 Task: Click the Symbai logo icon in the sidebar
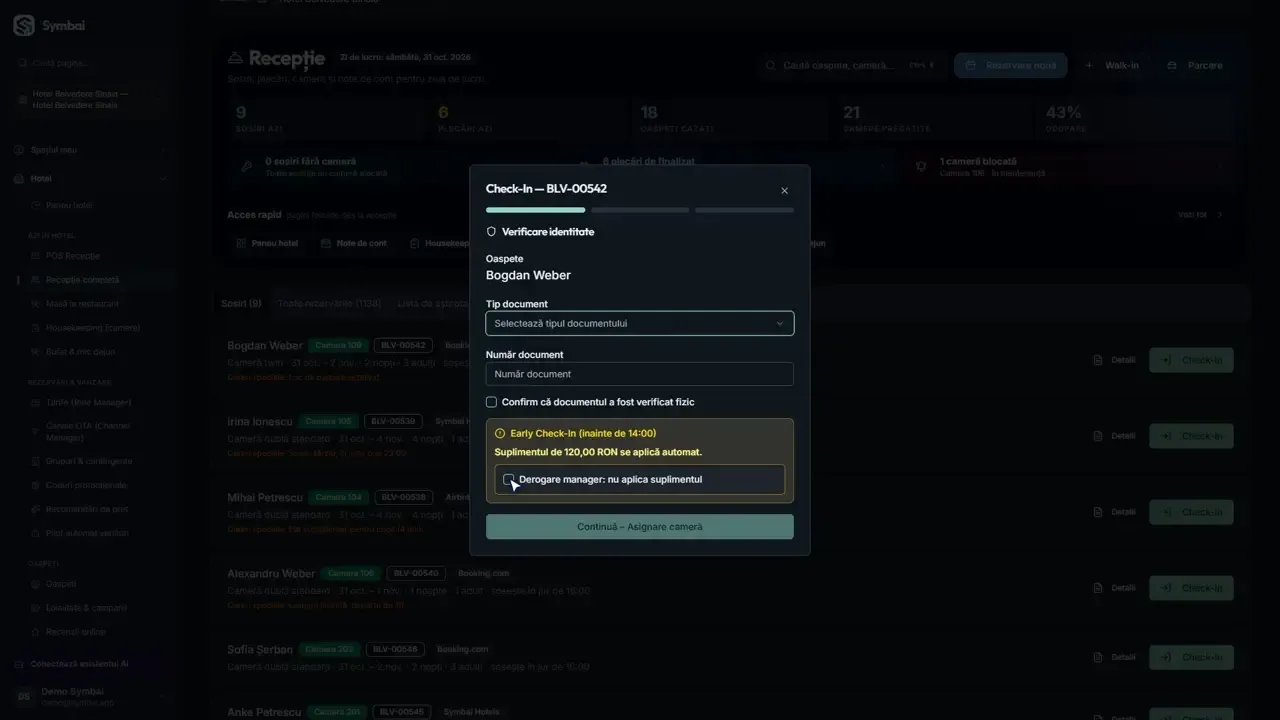click(24, 26)
